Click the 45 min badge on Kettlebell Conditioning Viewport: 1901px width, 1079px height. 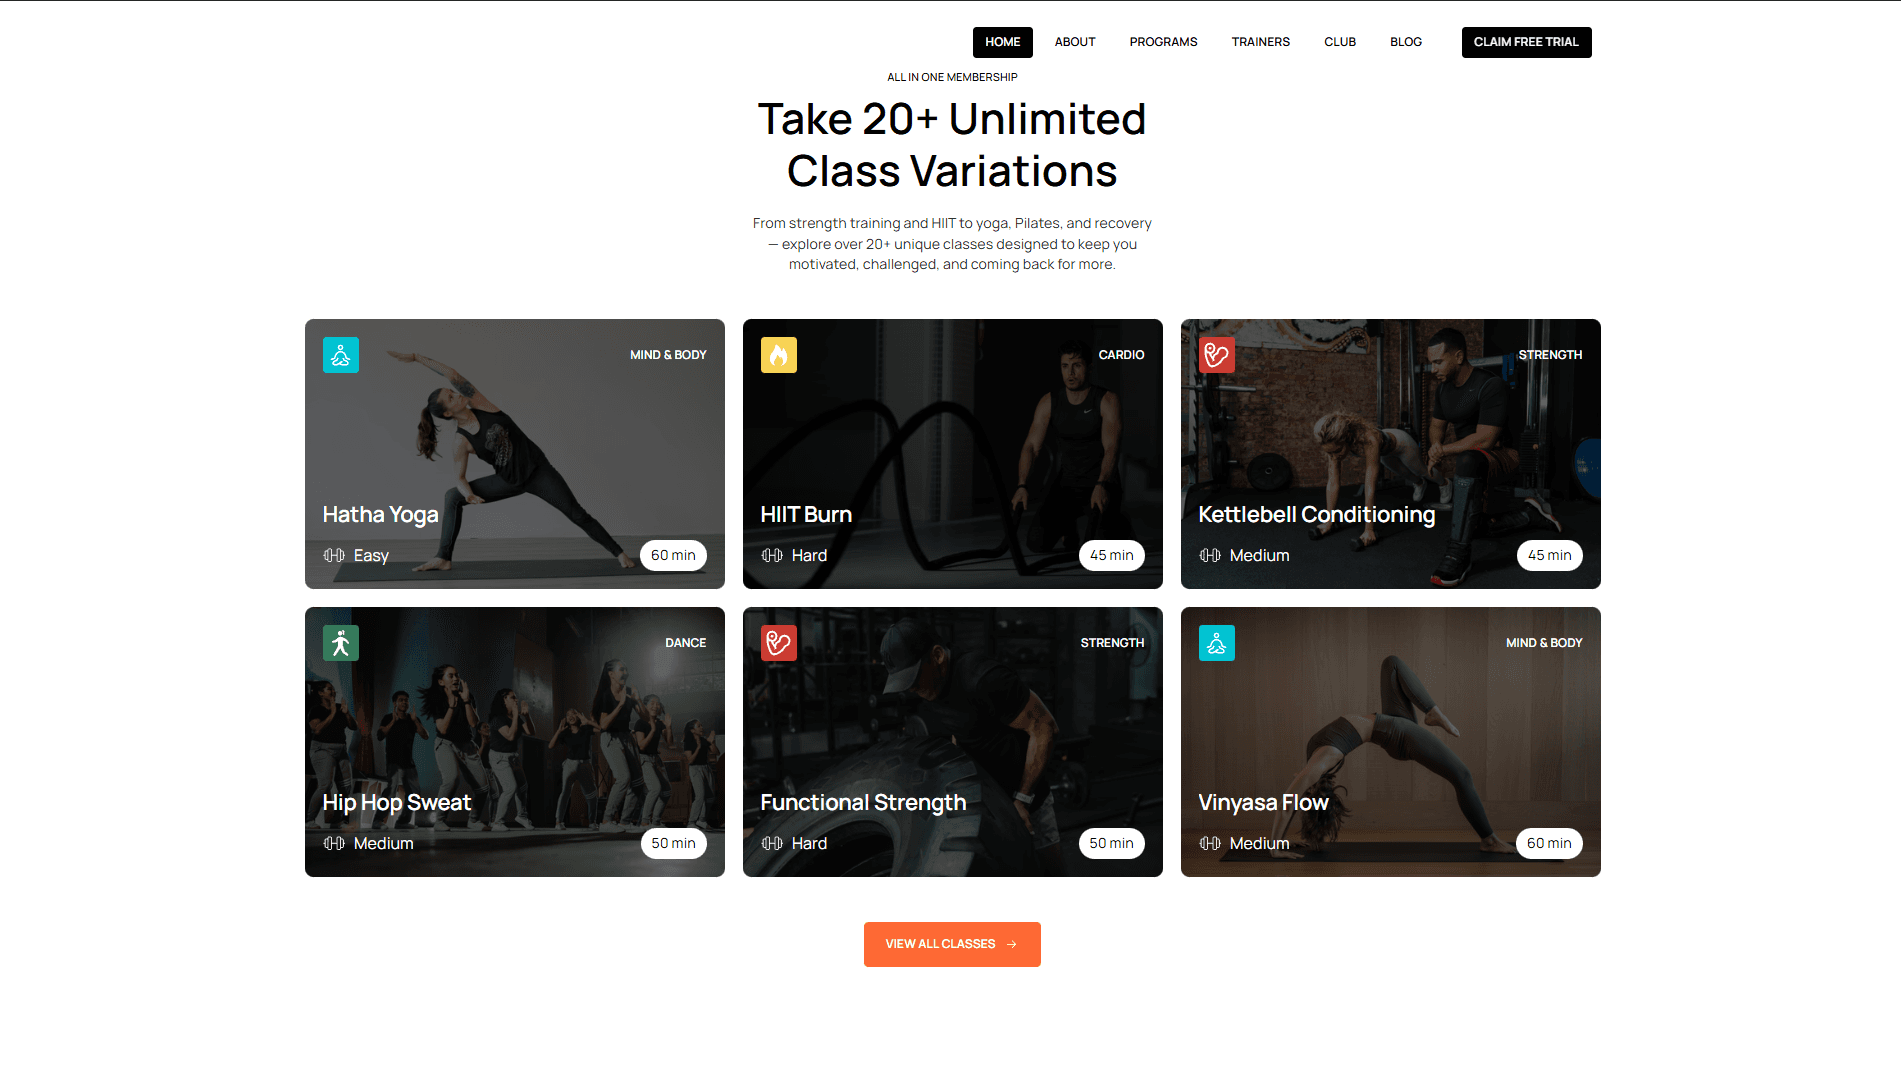(x=1549, y=555)
